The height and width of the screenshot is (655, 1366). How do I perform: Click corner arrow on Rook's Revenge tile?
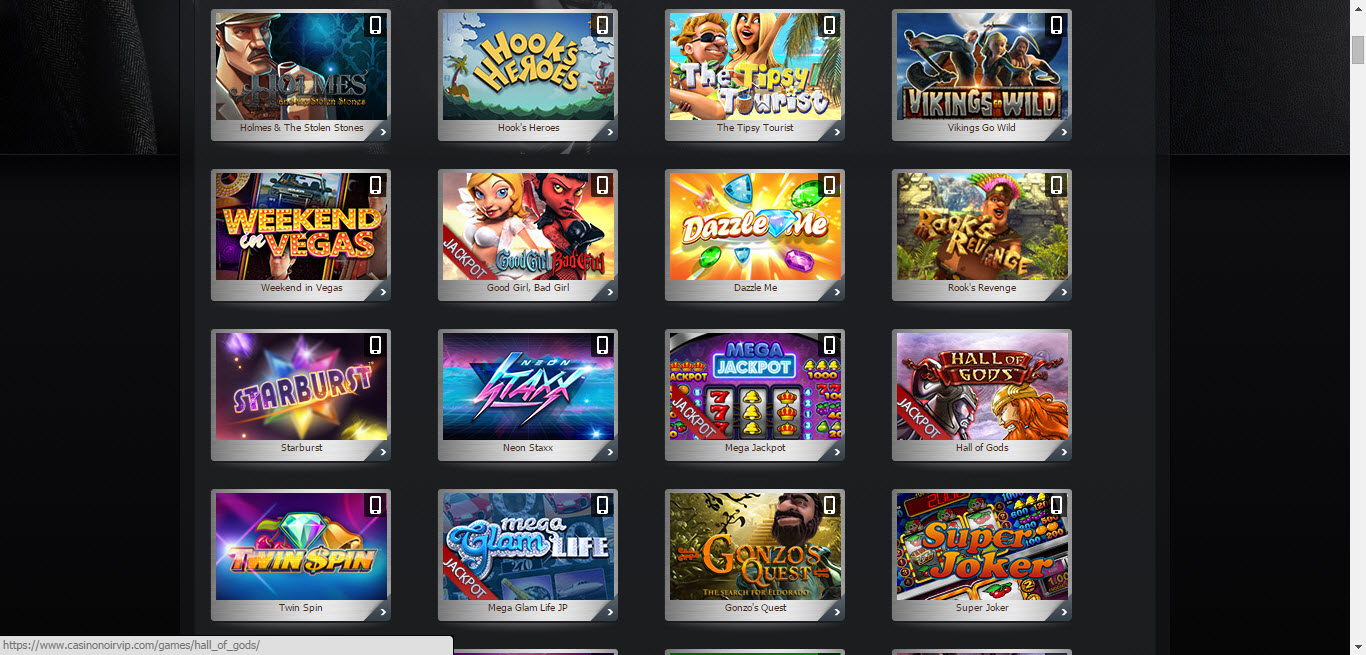tap(1064, 293)
